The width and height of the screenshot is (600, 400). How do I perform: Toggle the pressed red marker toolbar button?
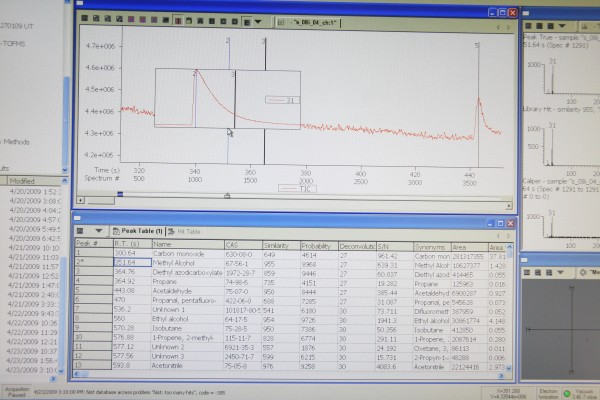click(178, 21)
